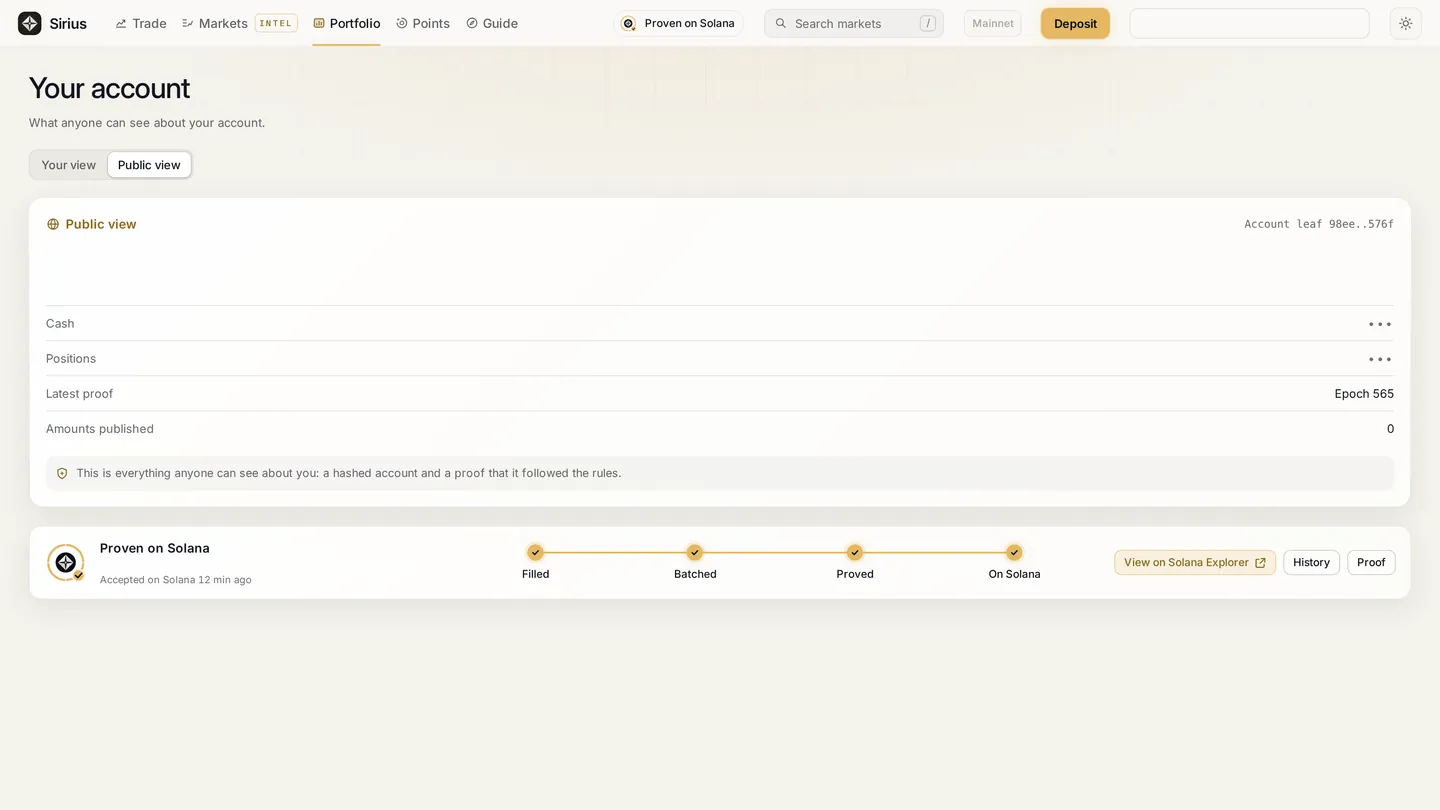The height and width of the screenshot is (810, 1440).
Task: Click the Amounts published label
Action: [x=100, y=429]
